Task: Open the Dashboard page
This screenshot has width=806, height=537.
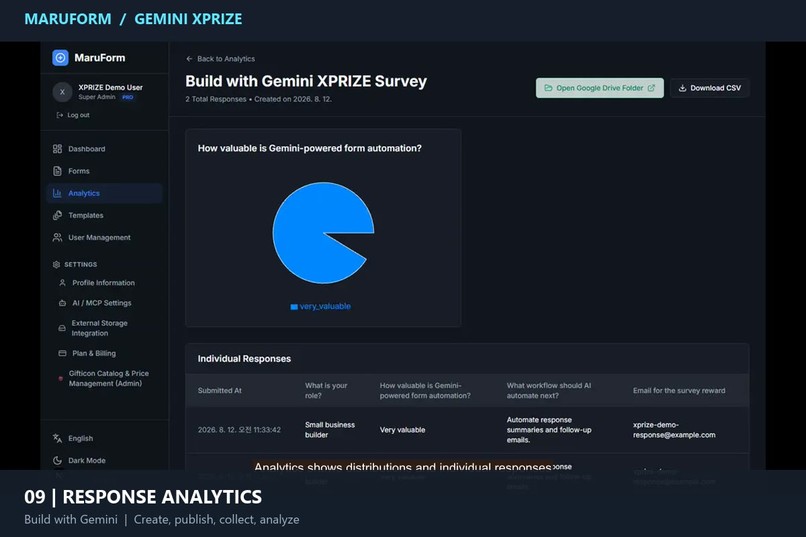Action: pyautogui.click(x=105, y=149)
